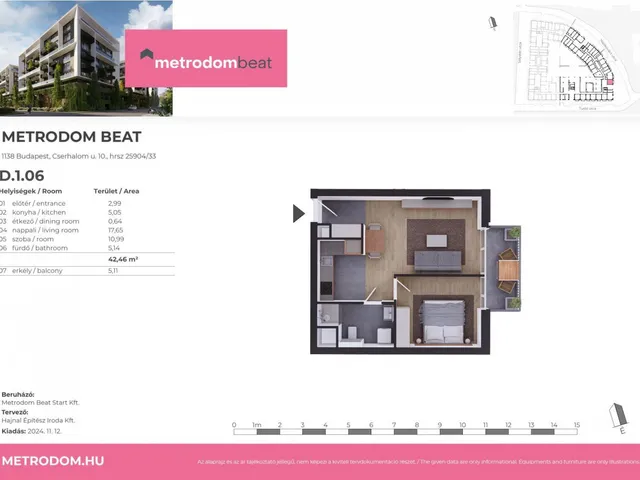Screen dimensions: 640x480
Task: Click the building orientation icon at bottom right
Action: [x=617, y=416]
